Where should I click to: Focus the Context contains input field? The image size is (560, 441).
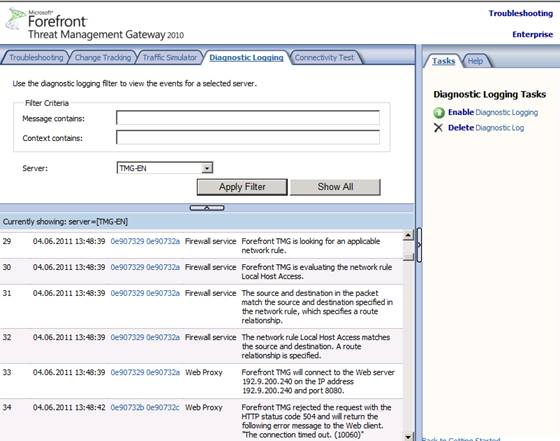248,137
